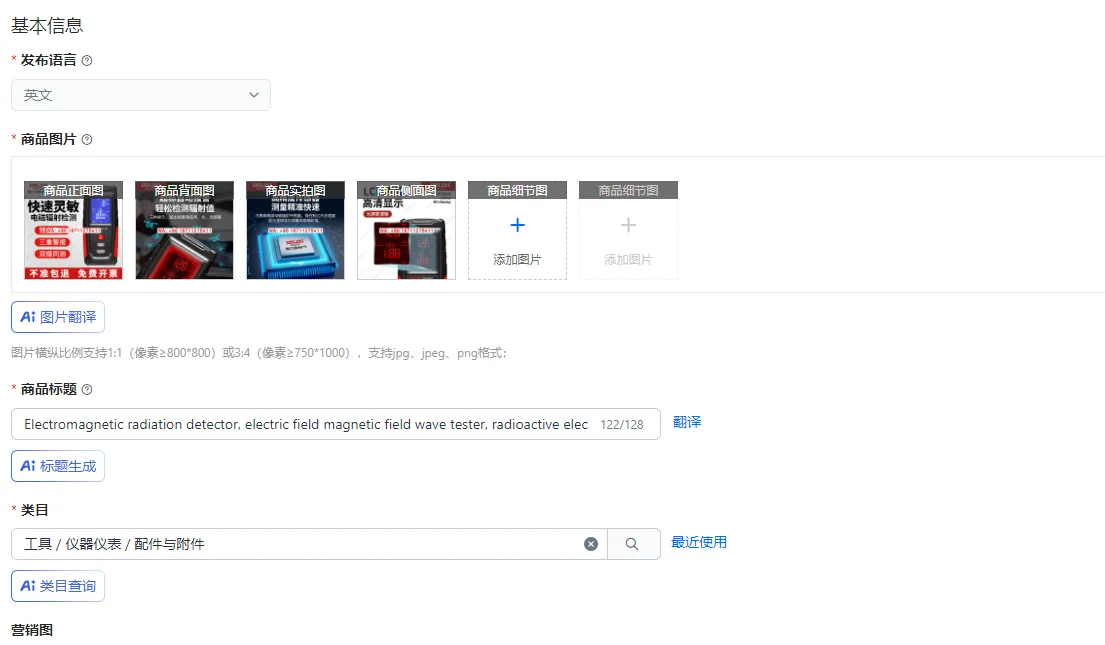Clear the 类目 category field
Image resolution: width=1105 pixels, height=645 pixels.
tap(591, 544)
